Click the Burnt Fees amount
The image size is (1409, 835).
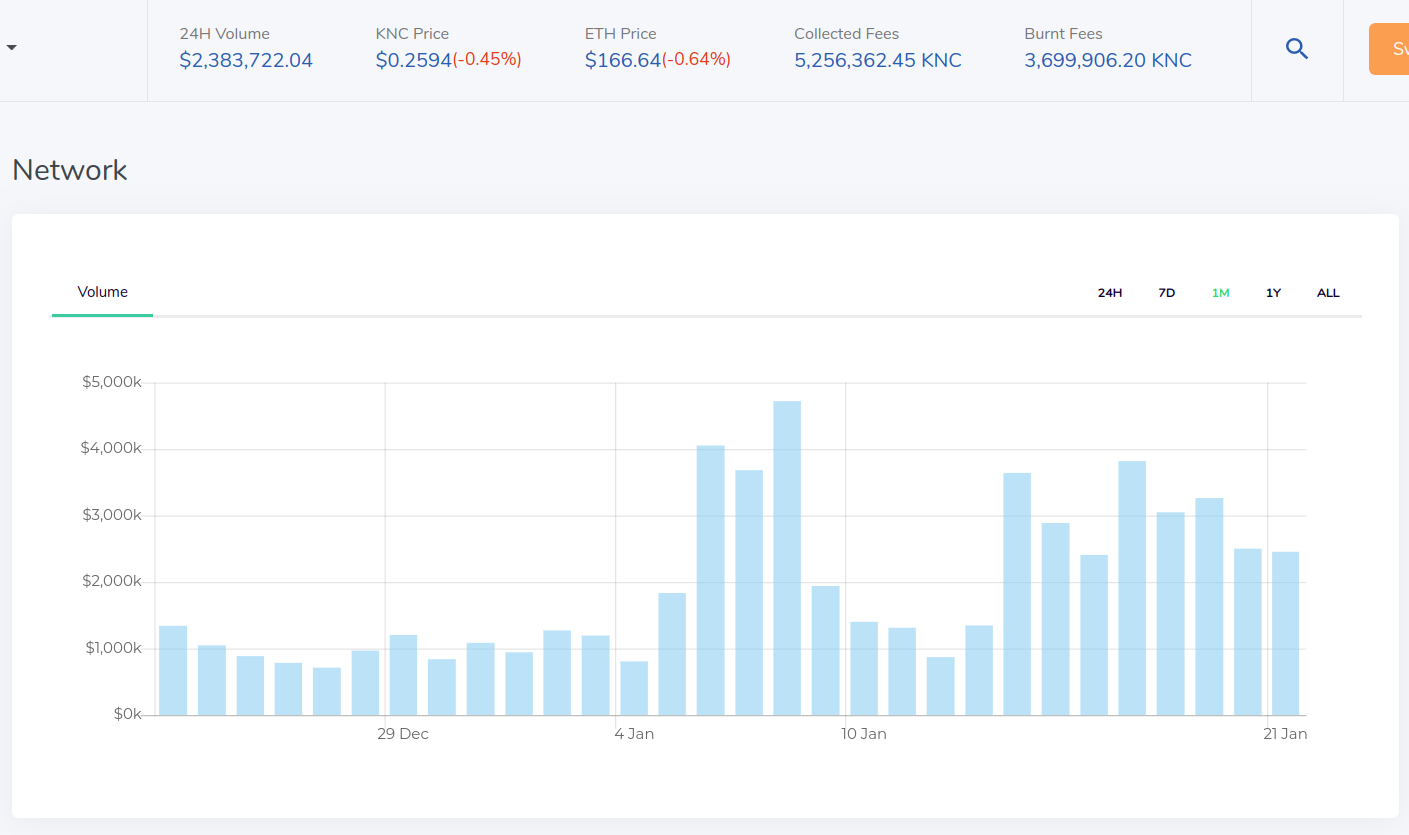point(1108,60)
